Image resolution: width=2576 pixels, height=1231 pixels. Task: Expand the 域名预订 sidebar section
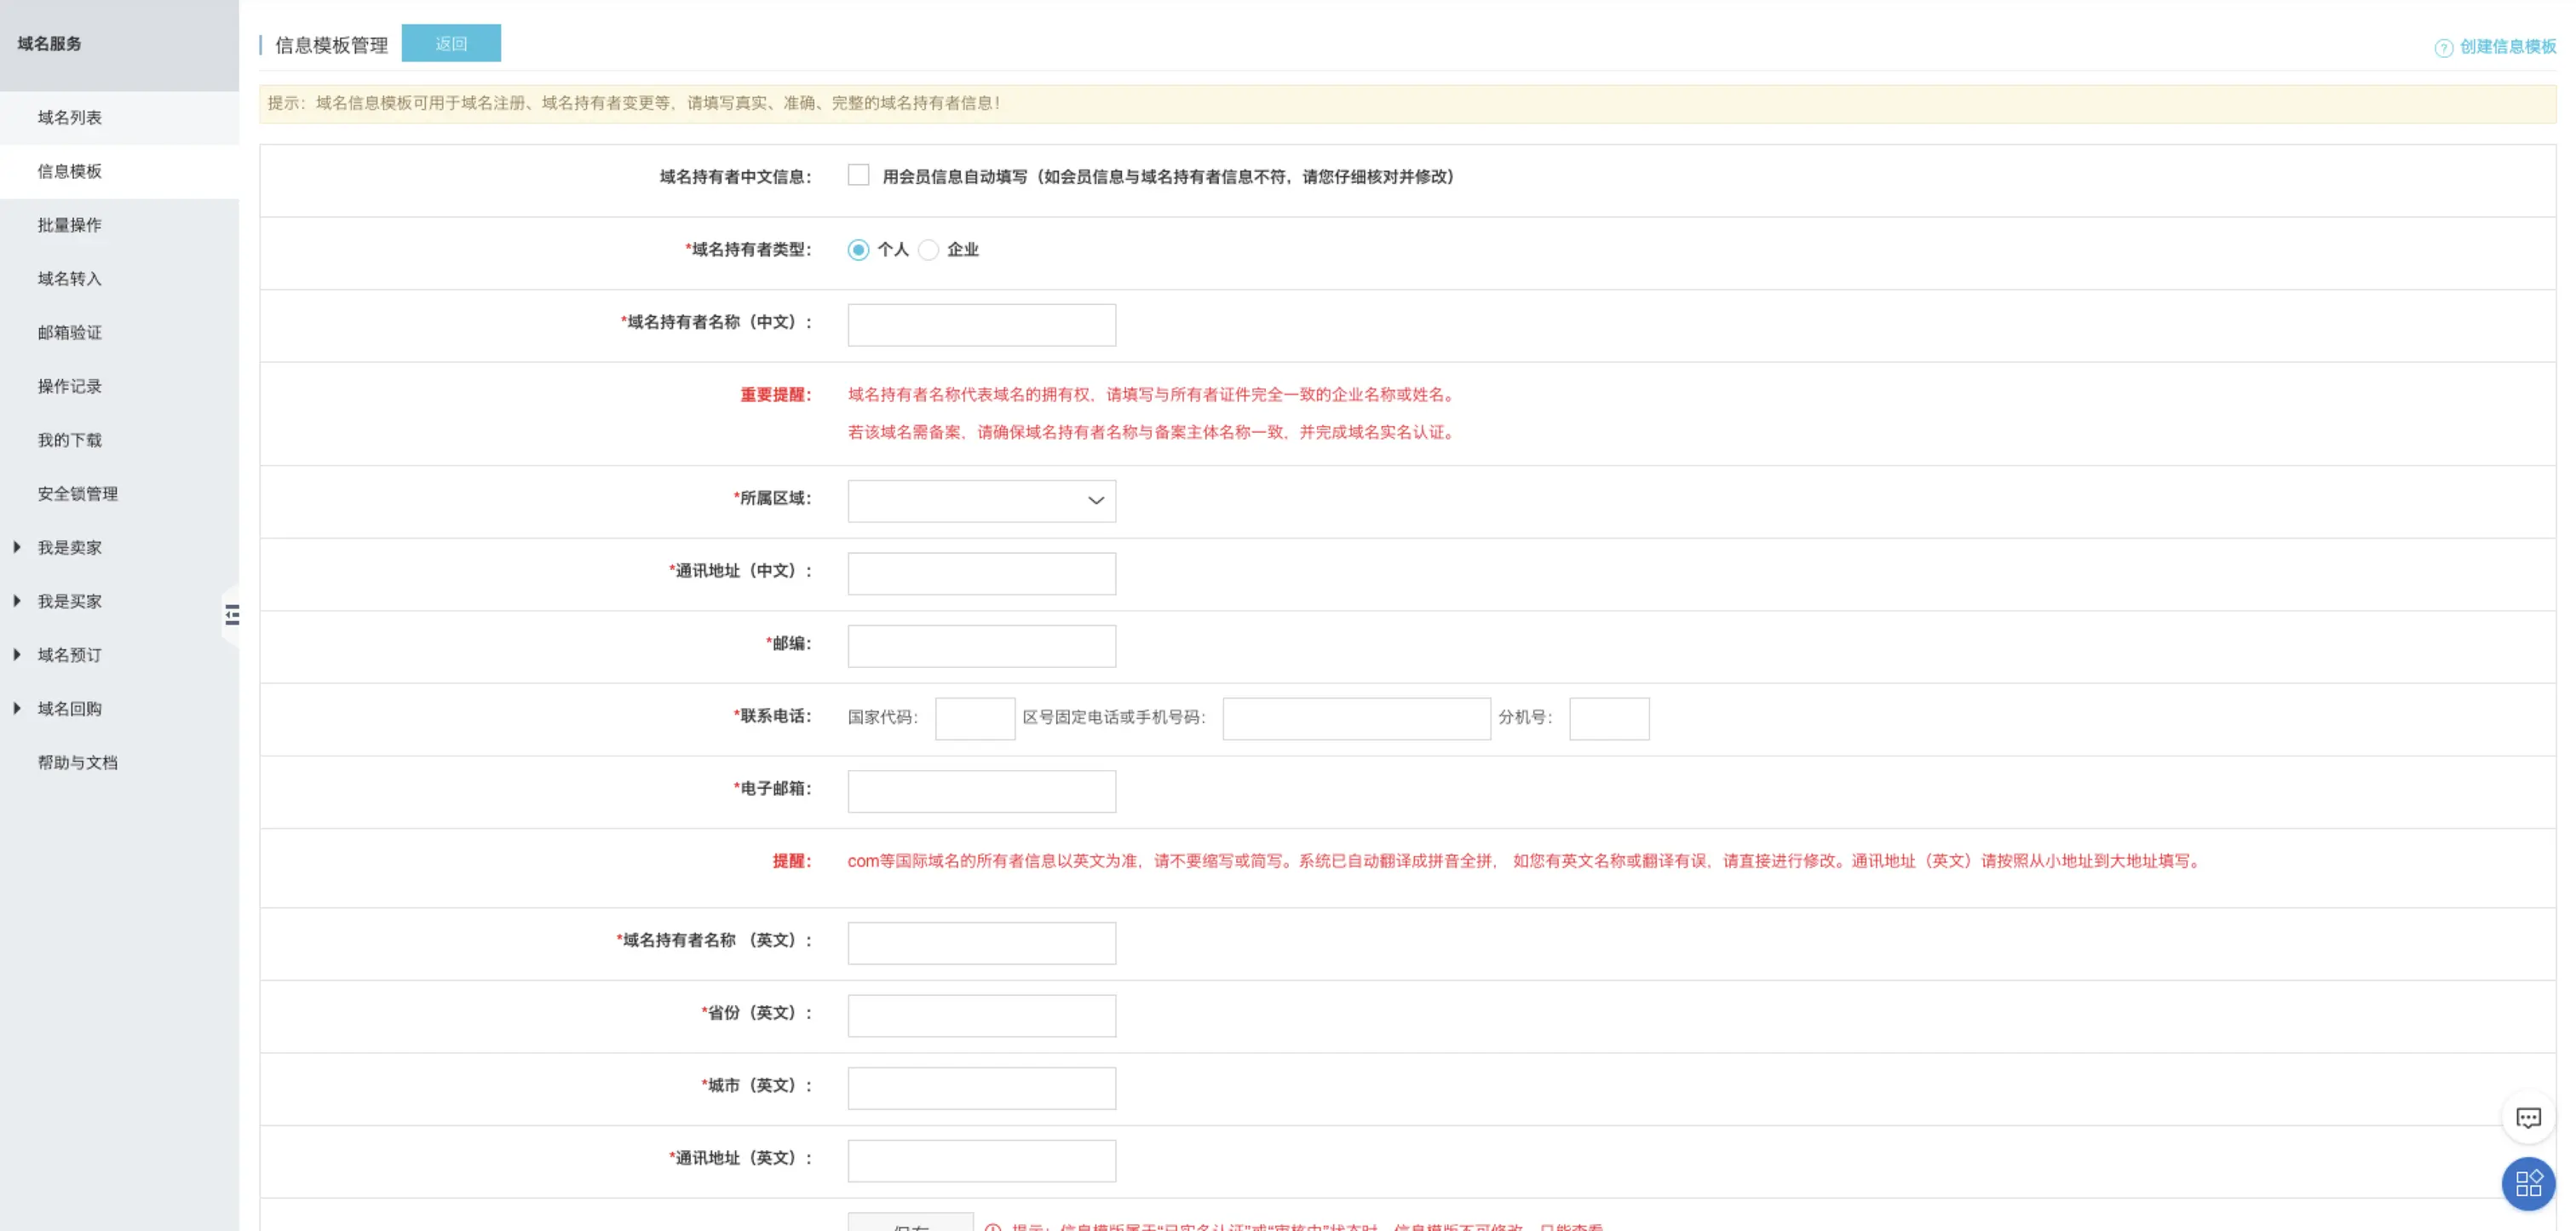tap(69, 655)
